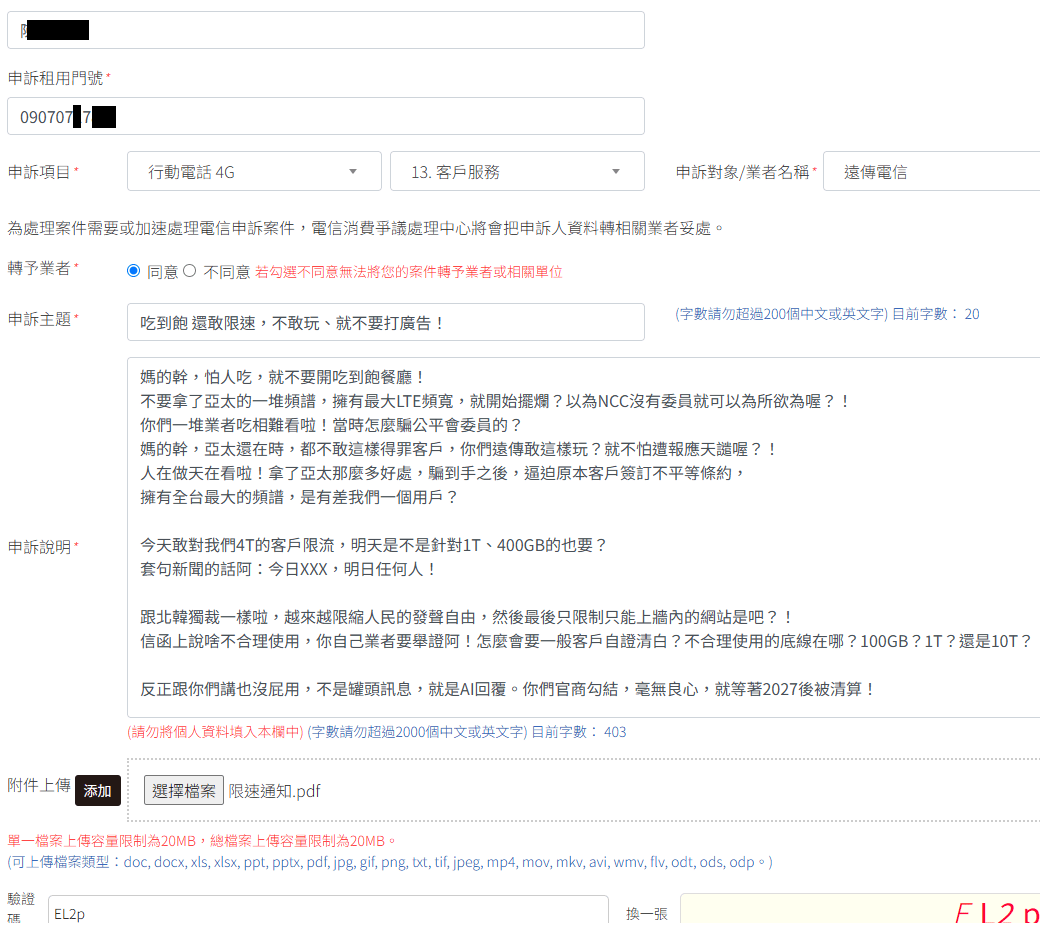
Task: Click the 申訴說明 label
Action: tap(39, 547)
